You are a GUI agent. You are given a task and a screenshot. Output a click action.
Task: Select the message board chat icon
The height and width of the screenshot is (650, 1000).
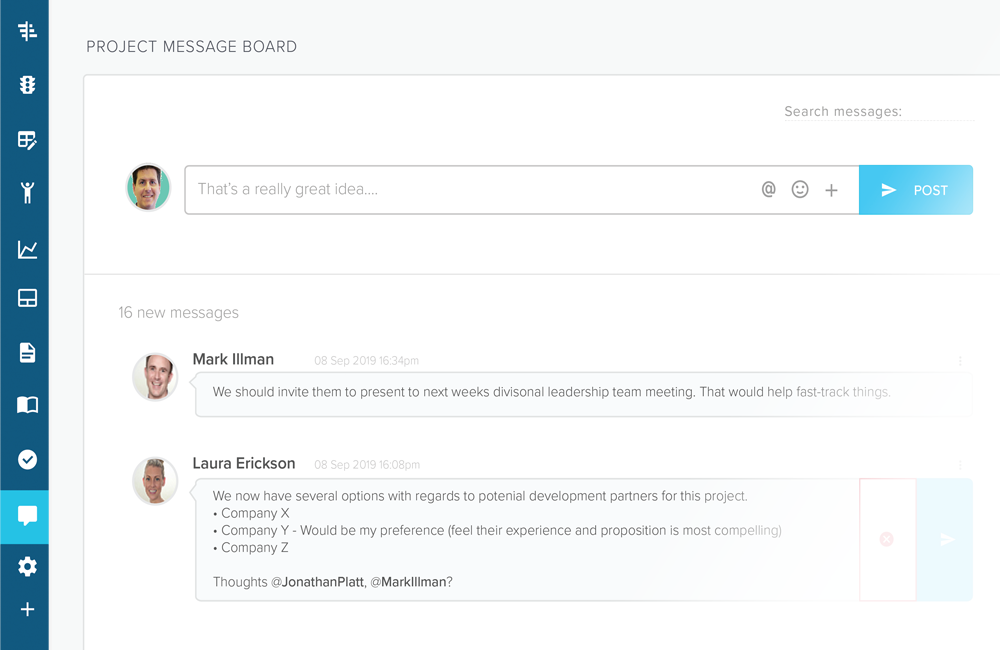click(25, 517)
